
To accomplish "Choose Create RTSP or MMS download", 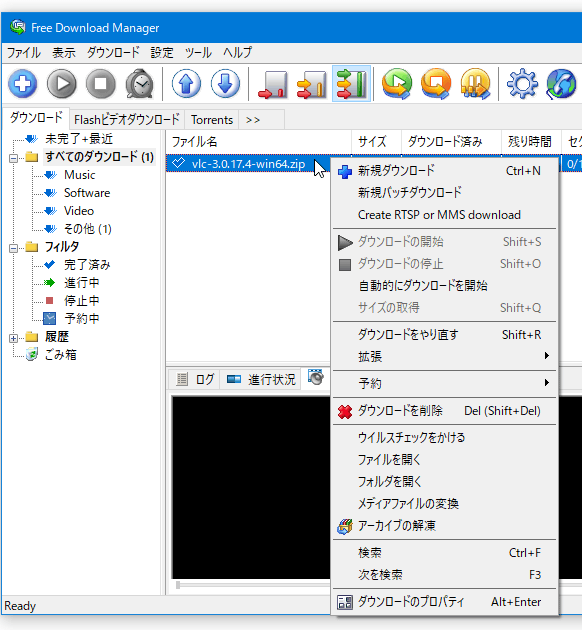I will [x=445, y=215].
